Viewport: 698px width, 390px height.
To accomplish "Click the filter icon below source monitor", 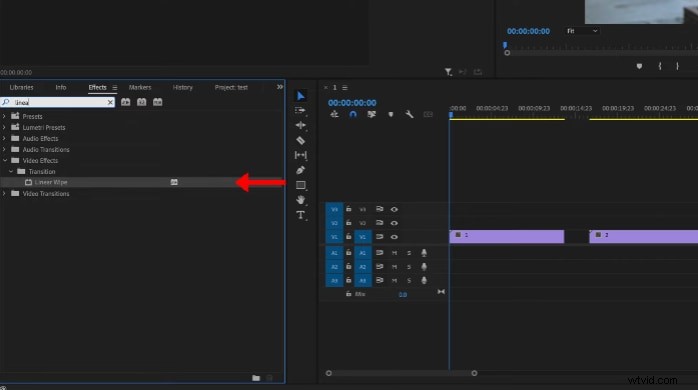I will 448,72.
